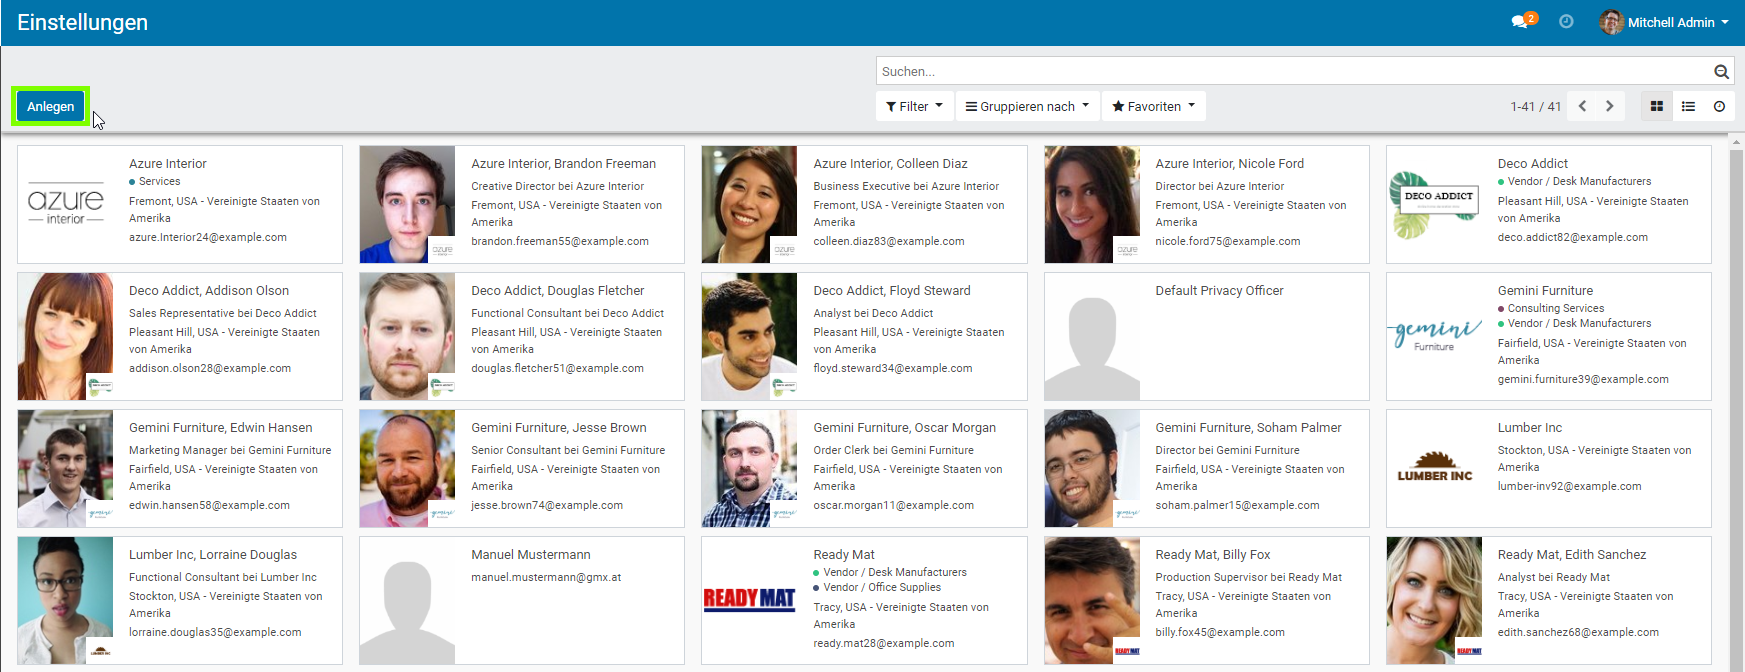Screen dimensions: 1745x672
Task: Click the Lumber Inc logo
Action: click(1434, 468)
